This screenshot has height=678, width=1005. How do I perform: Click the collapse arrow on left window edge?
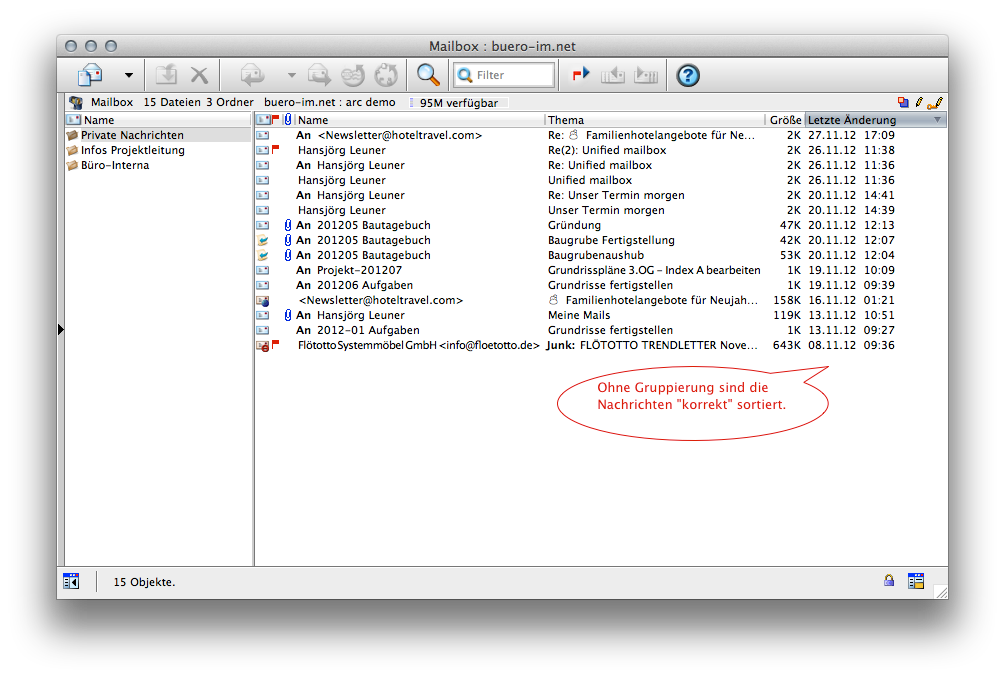tap(61, 328)
